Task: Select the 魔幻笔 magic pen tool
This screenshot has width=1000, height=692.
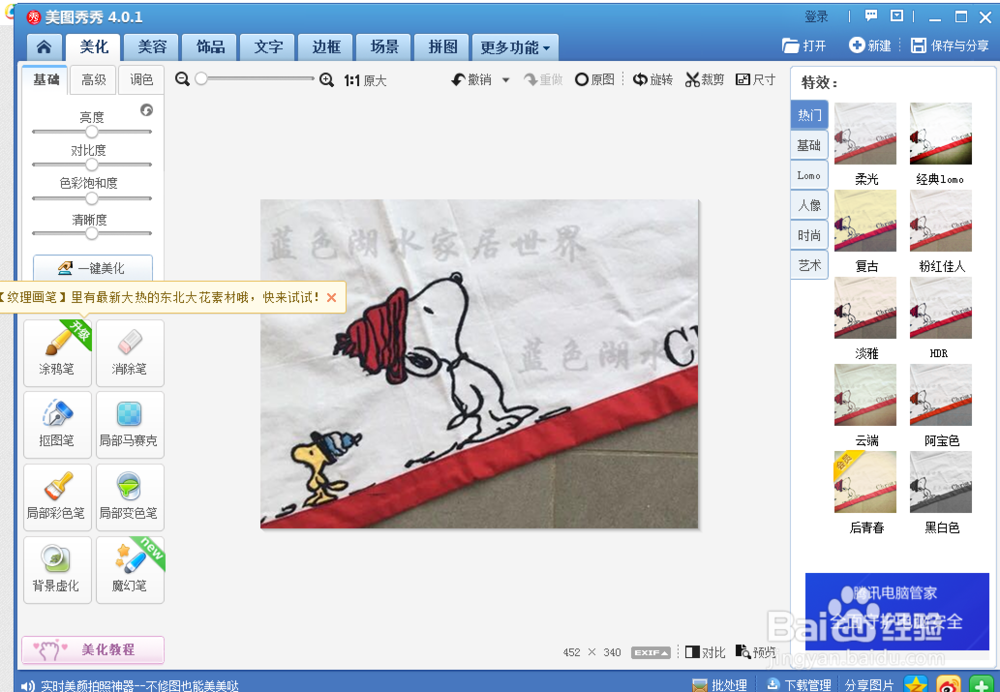Action: pyautogui.click(x=130, y=570)
